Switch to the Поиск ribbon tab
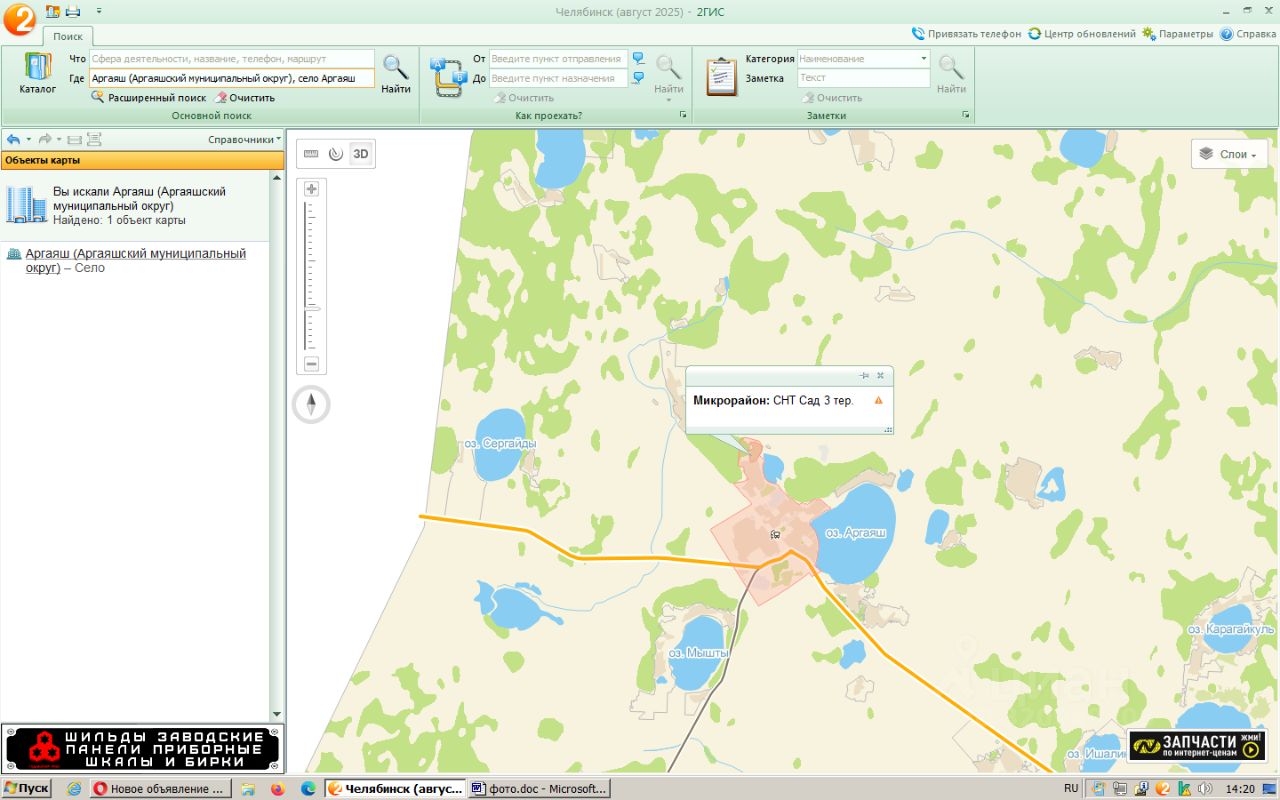1280x800 pixels. [x=68, y=36]
